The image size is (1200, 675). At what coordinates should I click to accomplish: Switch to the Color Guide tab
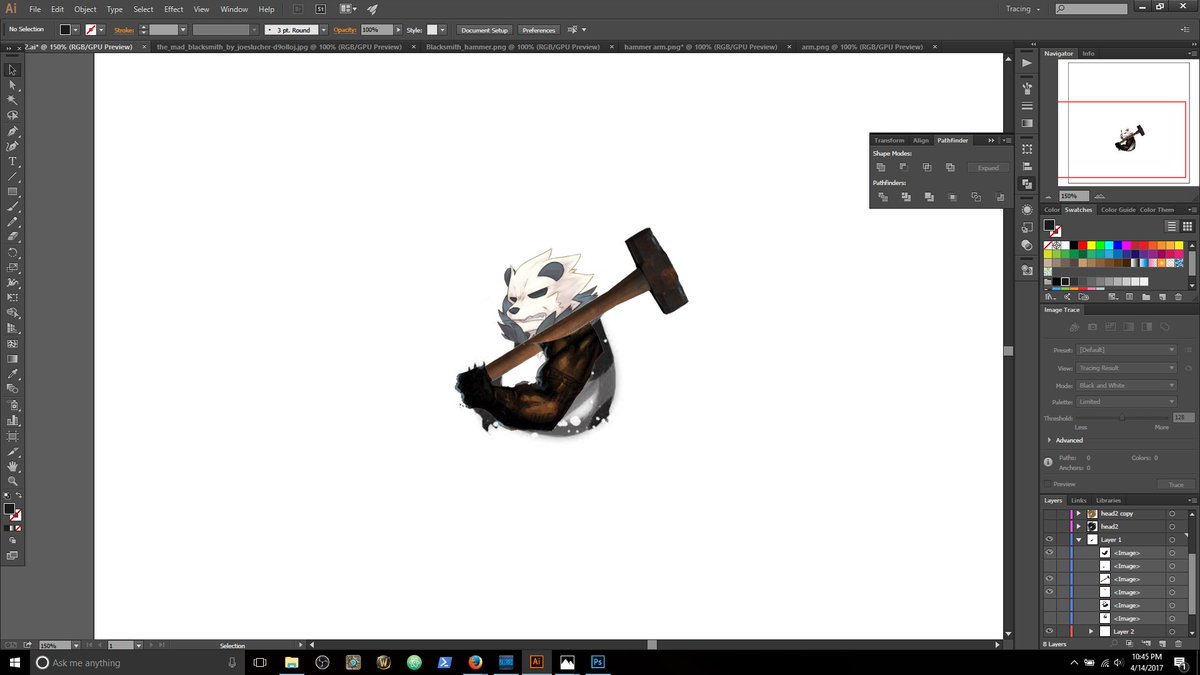[1118, 210]
